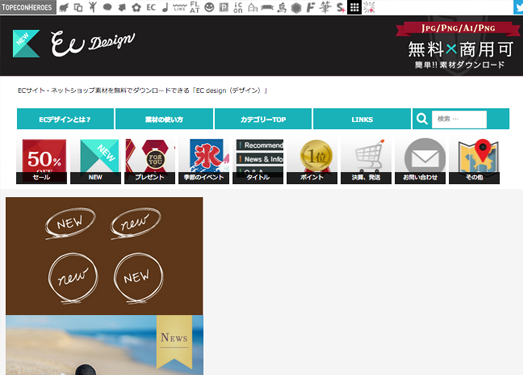This screenshot has height=375, width=523.
Task: Open the music note icon site
Action: (x=165, y=7)
